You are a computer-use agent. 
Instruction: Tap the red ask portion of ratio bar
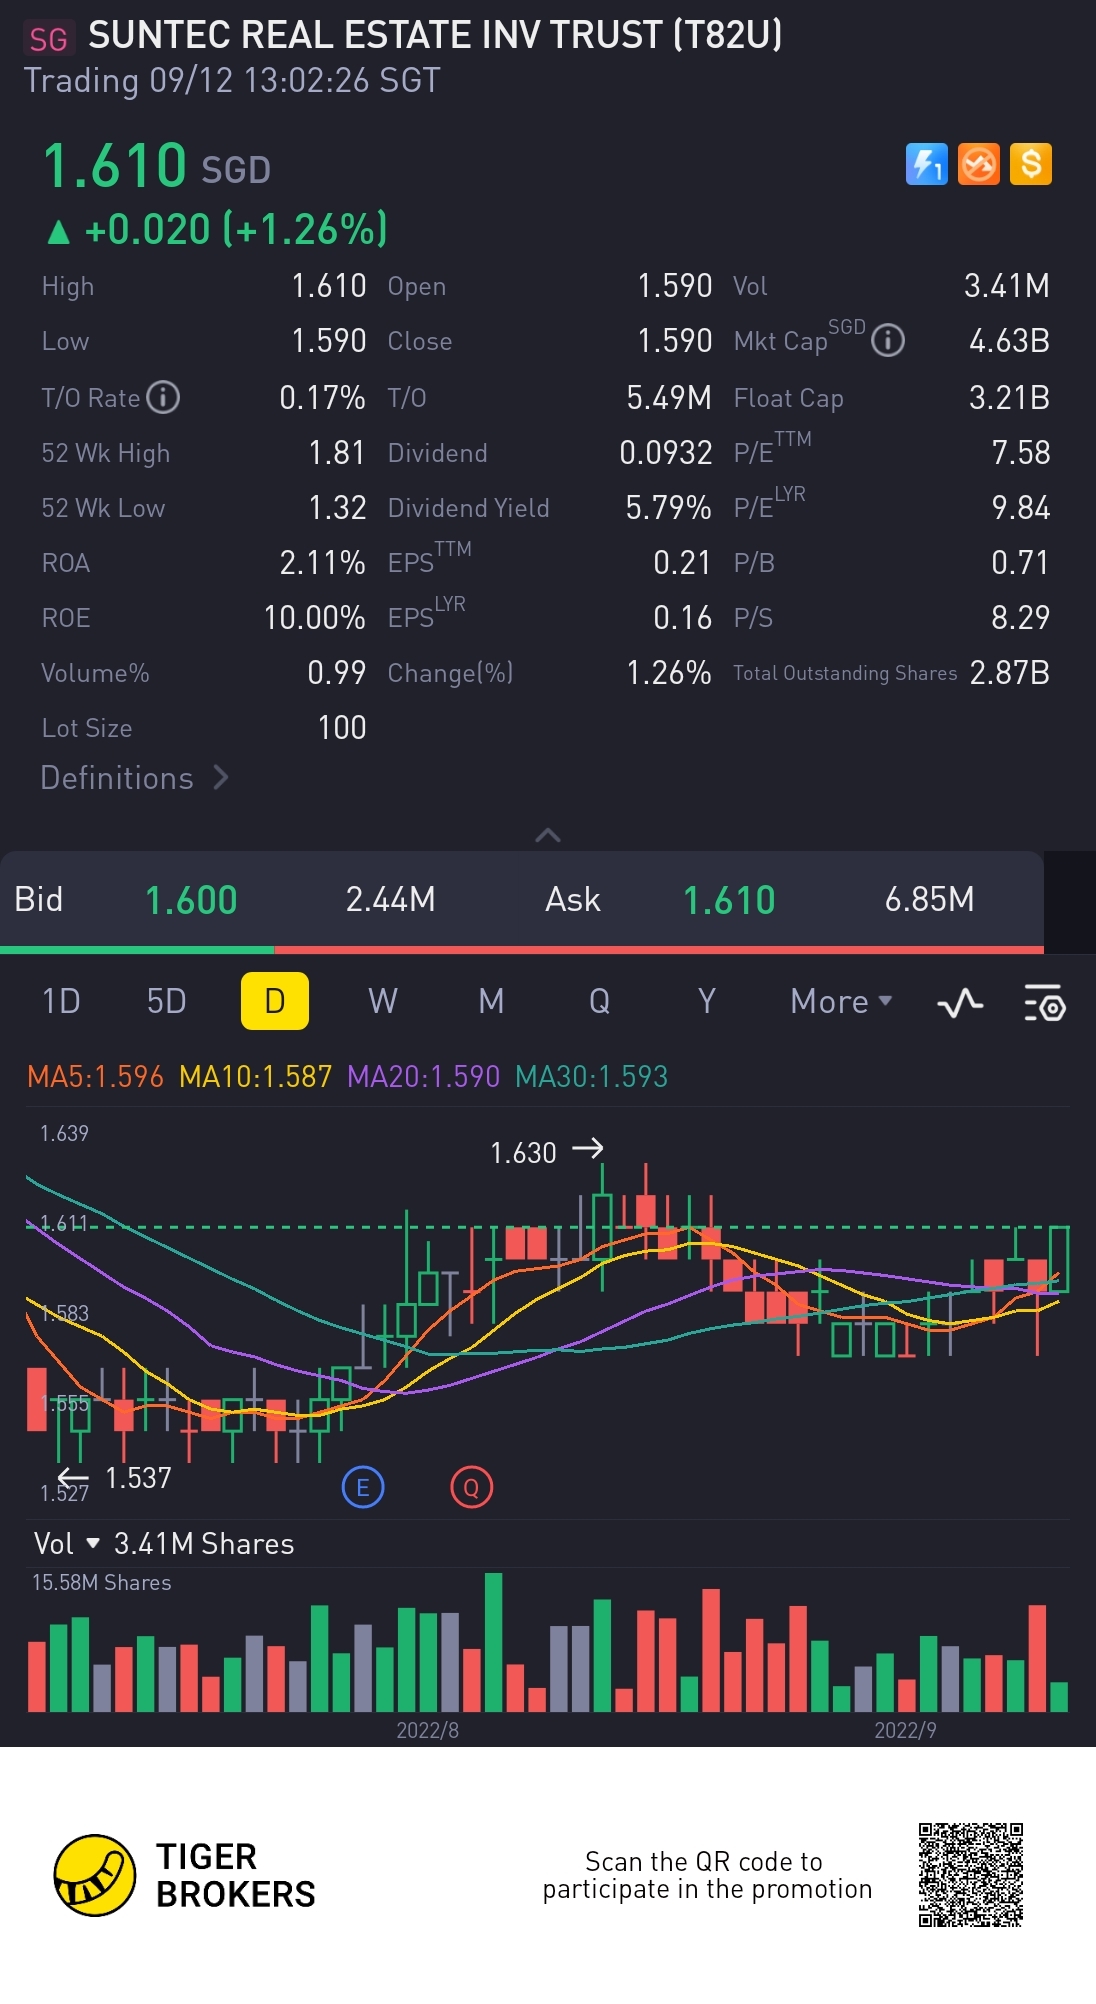pos(659,949)
